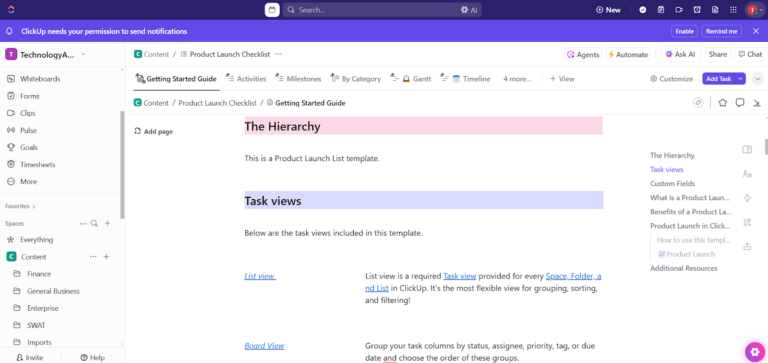Create new space with plus icon
This screenshot has width=768, height=363.
(108, 223)
